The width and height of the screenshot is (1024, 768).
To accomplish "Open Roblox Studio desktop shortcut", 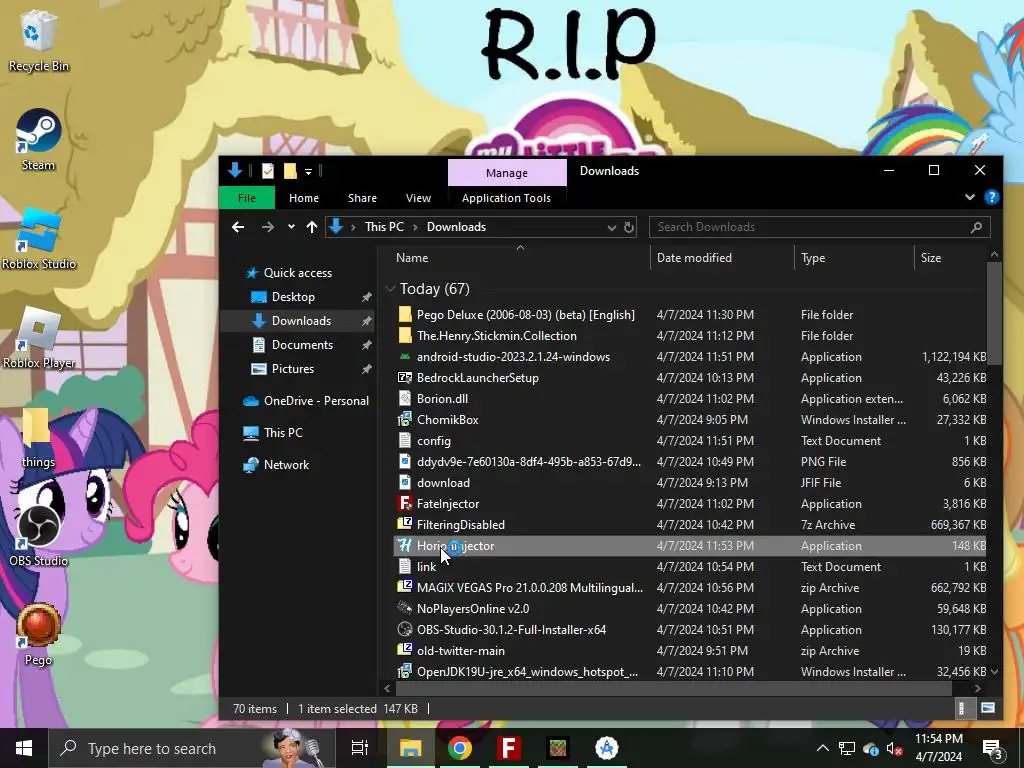I will click(x=39, y=239).
